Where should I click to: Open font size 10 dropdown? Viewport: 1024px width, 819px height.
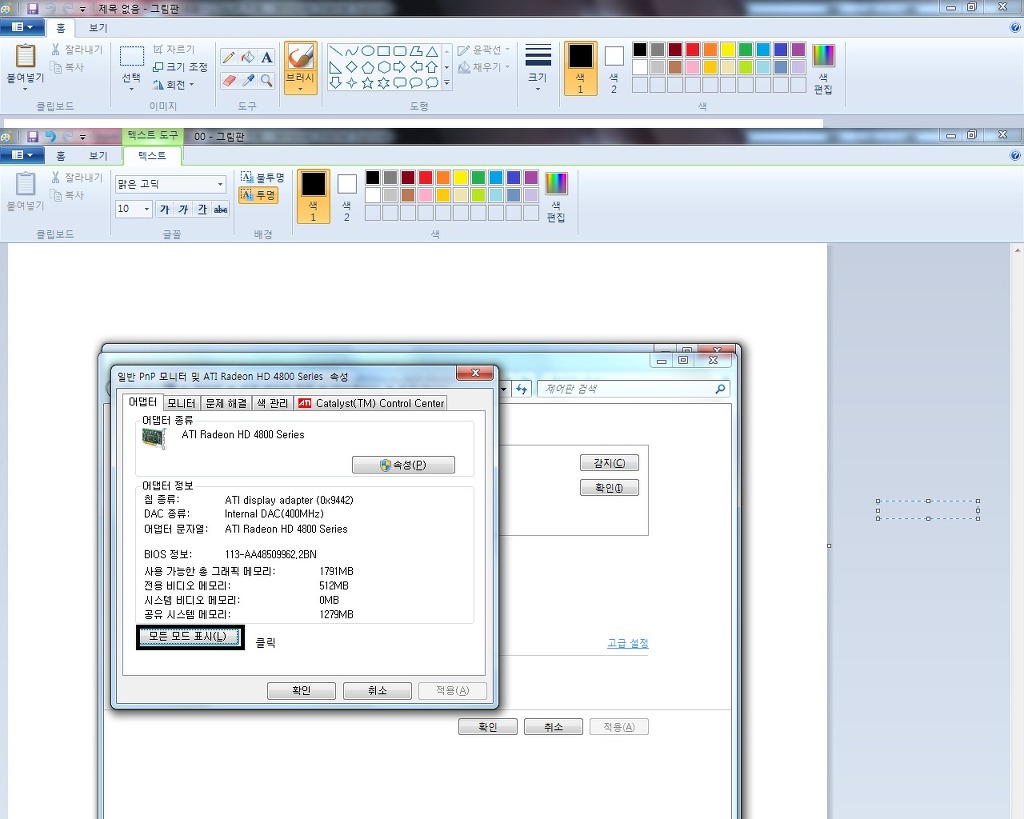pos(146,209)
